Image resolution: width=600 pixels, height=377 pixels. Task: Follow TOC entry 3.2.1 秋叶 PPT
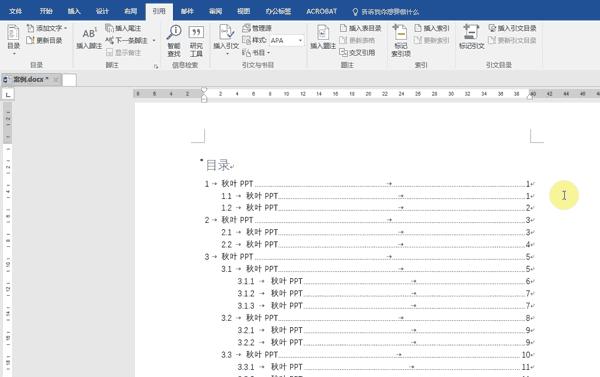[386, 330]
